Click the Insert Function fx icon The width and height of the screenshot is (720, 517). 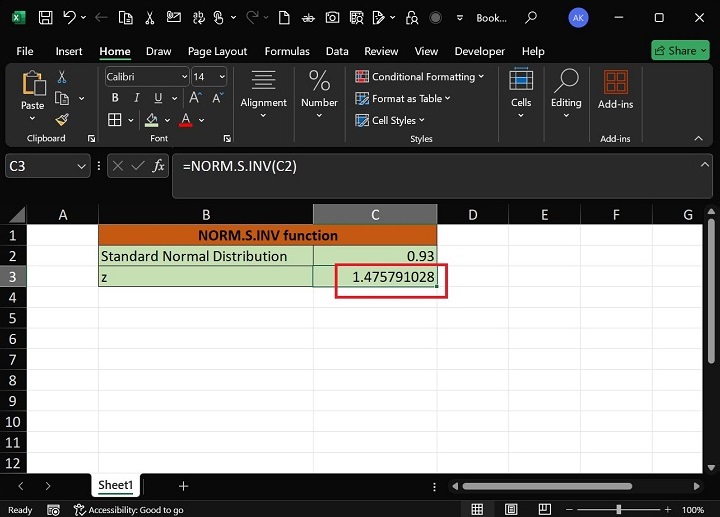tap(158, 166)
